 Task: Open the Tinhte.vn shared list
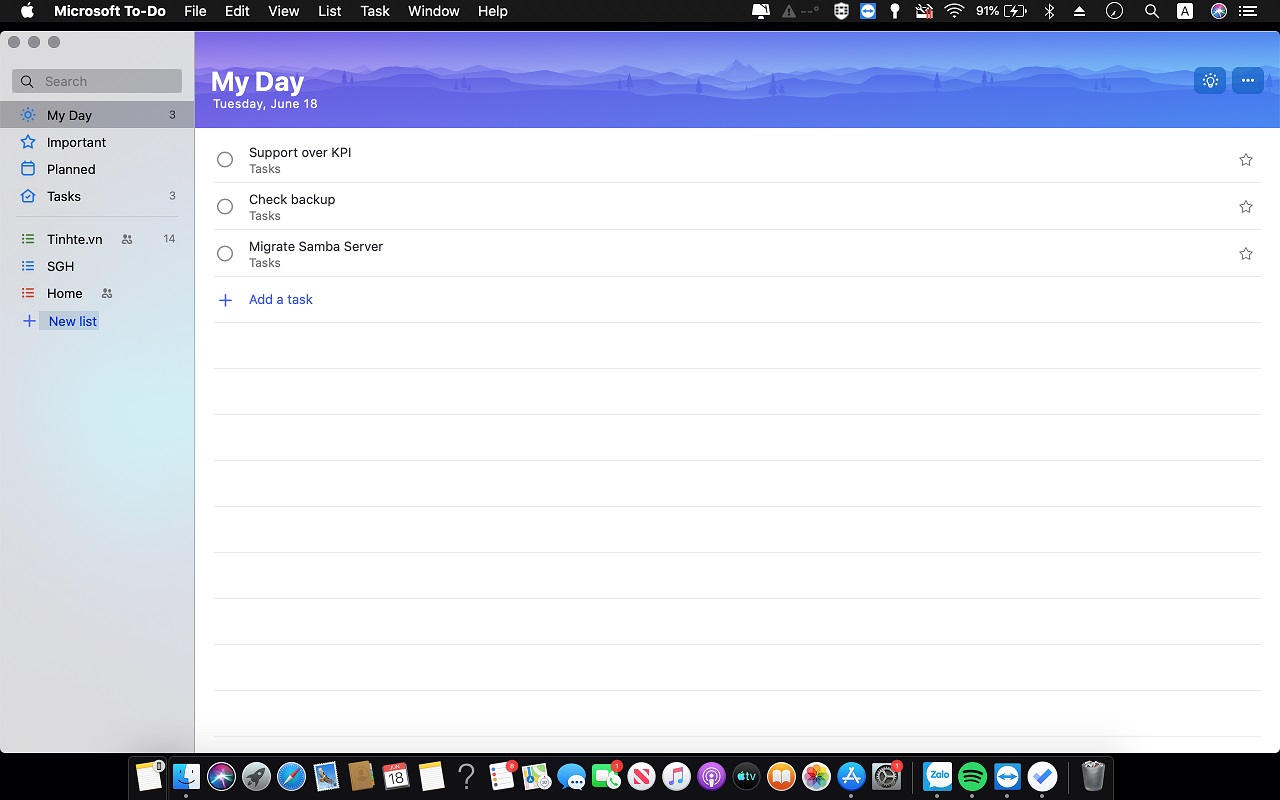[x=97, y=239]
